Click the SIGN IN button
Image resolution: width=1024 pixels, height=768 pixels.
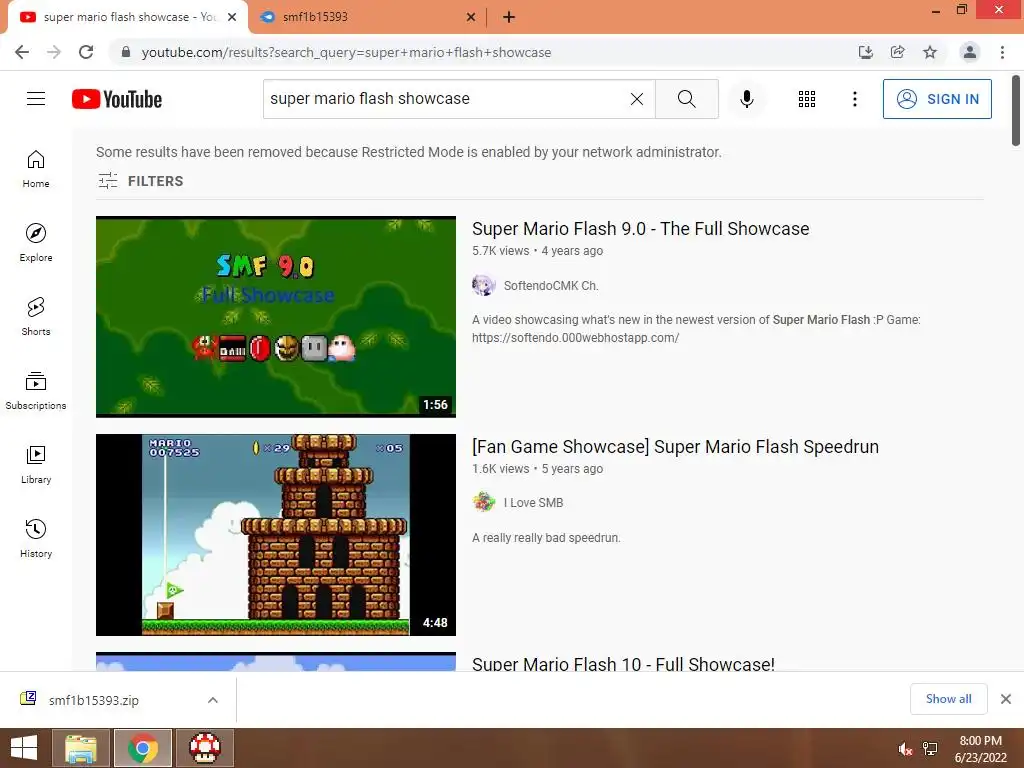(936, 99)
